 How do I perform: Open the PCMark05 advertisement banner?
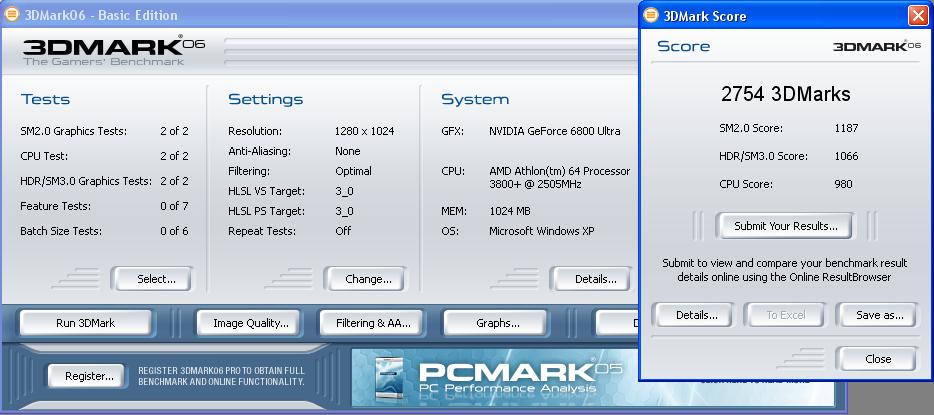pos(592,379)
